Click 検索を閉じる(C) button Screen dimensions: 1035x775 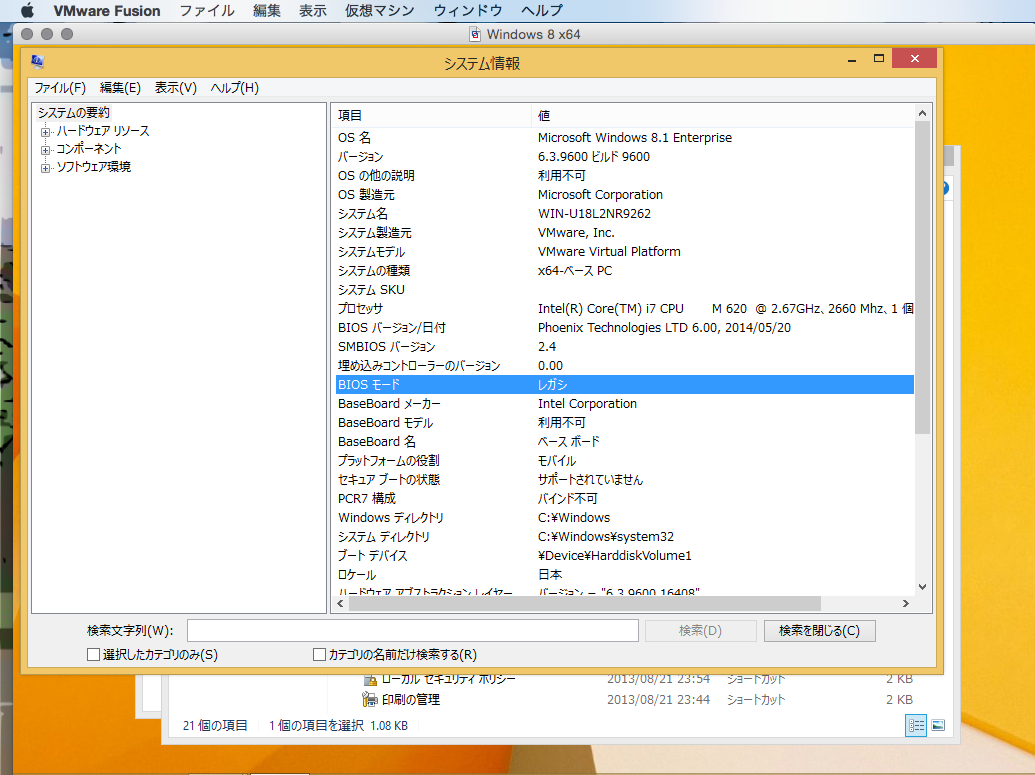[819, 630]
